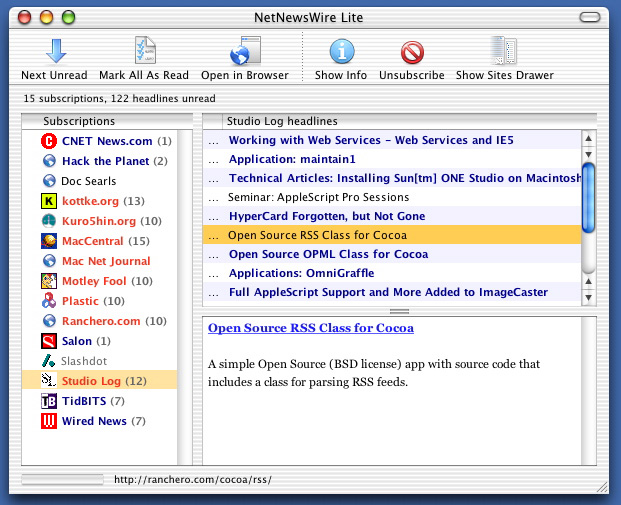
Task: Select the Wired News feed
Action: click(93, 421)
